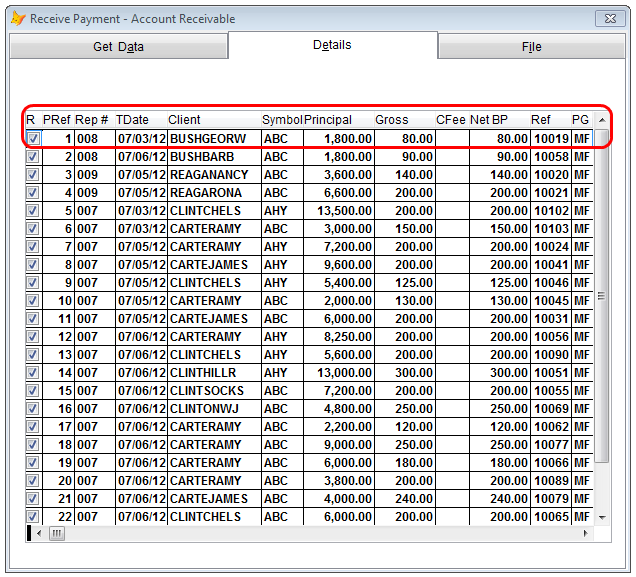This screenshot has width=636, height=577.
Task: Click Ref cell 10102
Action: (551, 210)
